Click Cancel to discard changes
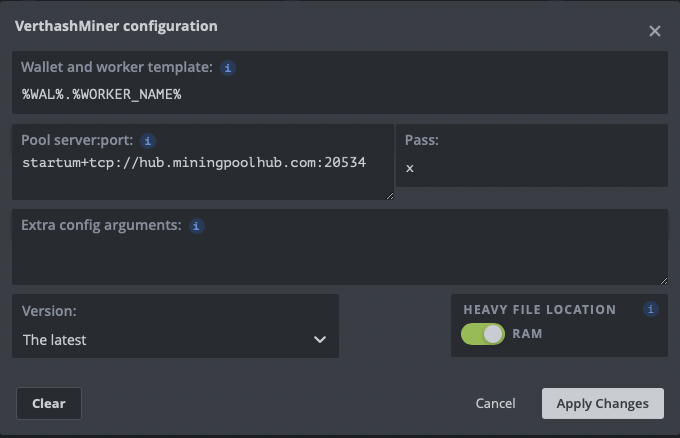Image resolution: width=680 pixels, height=438 pixels. click(495, 403)
